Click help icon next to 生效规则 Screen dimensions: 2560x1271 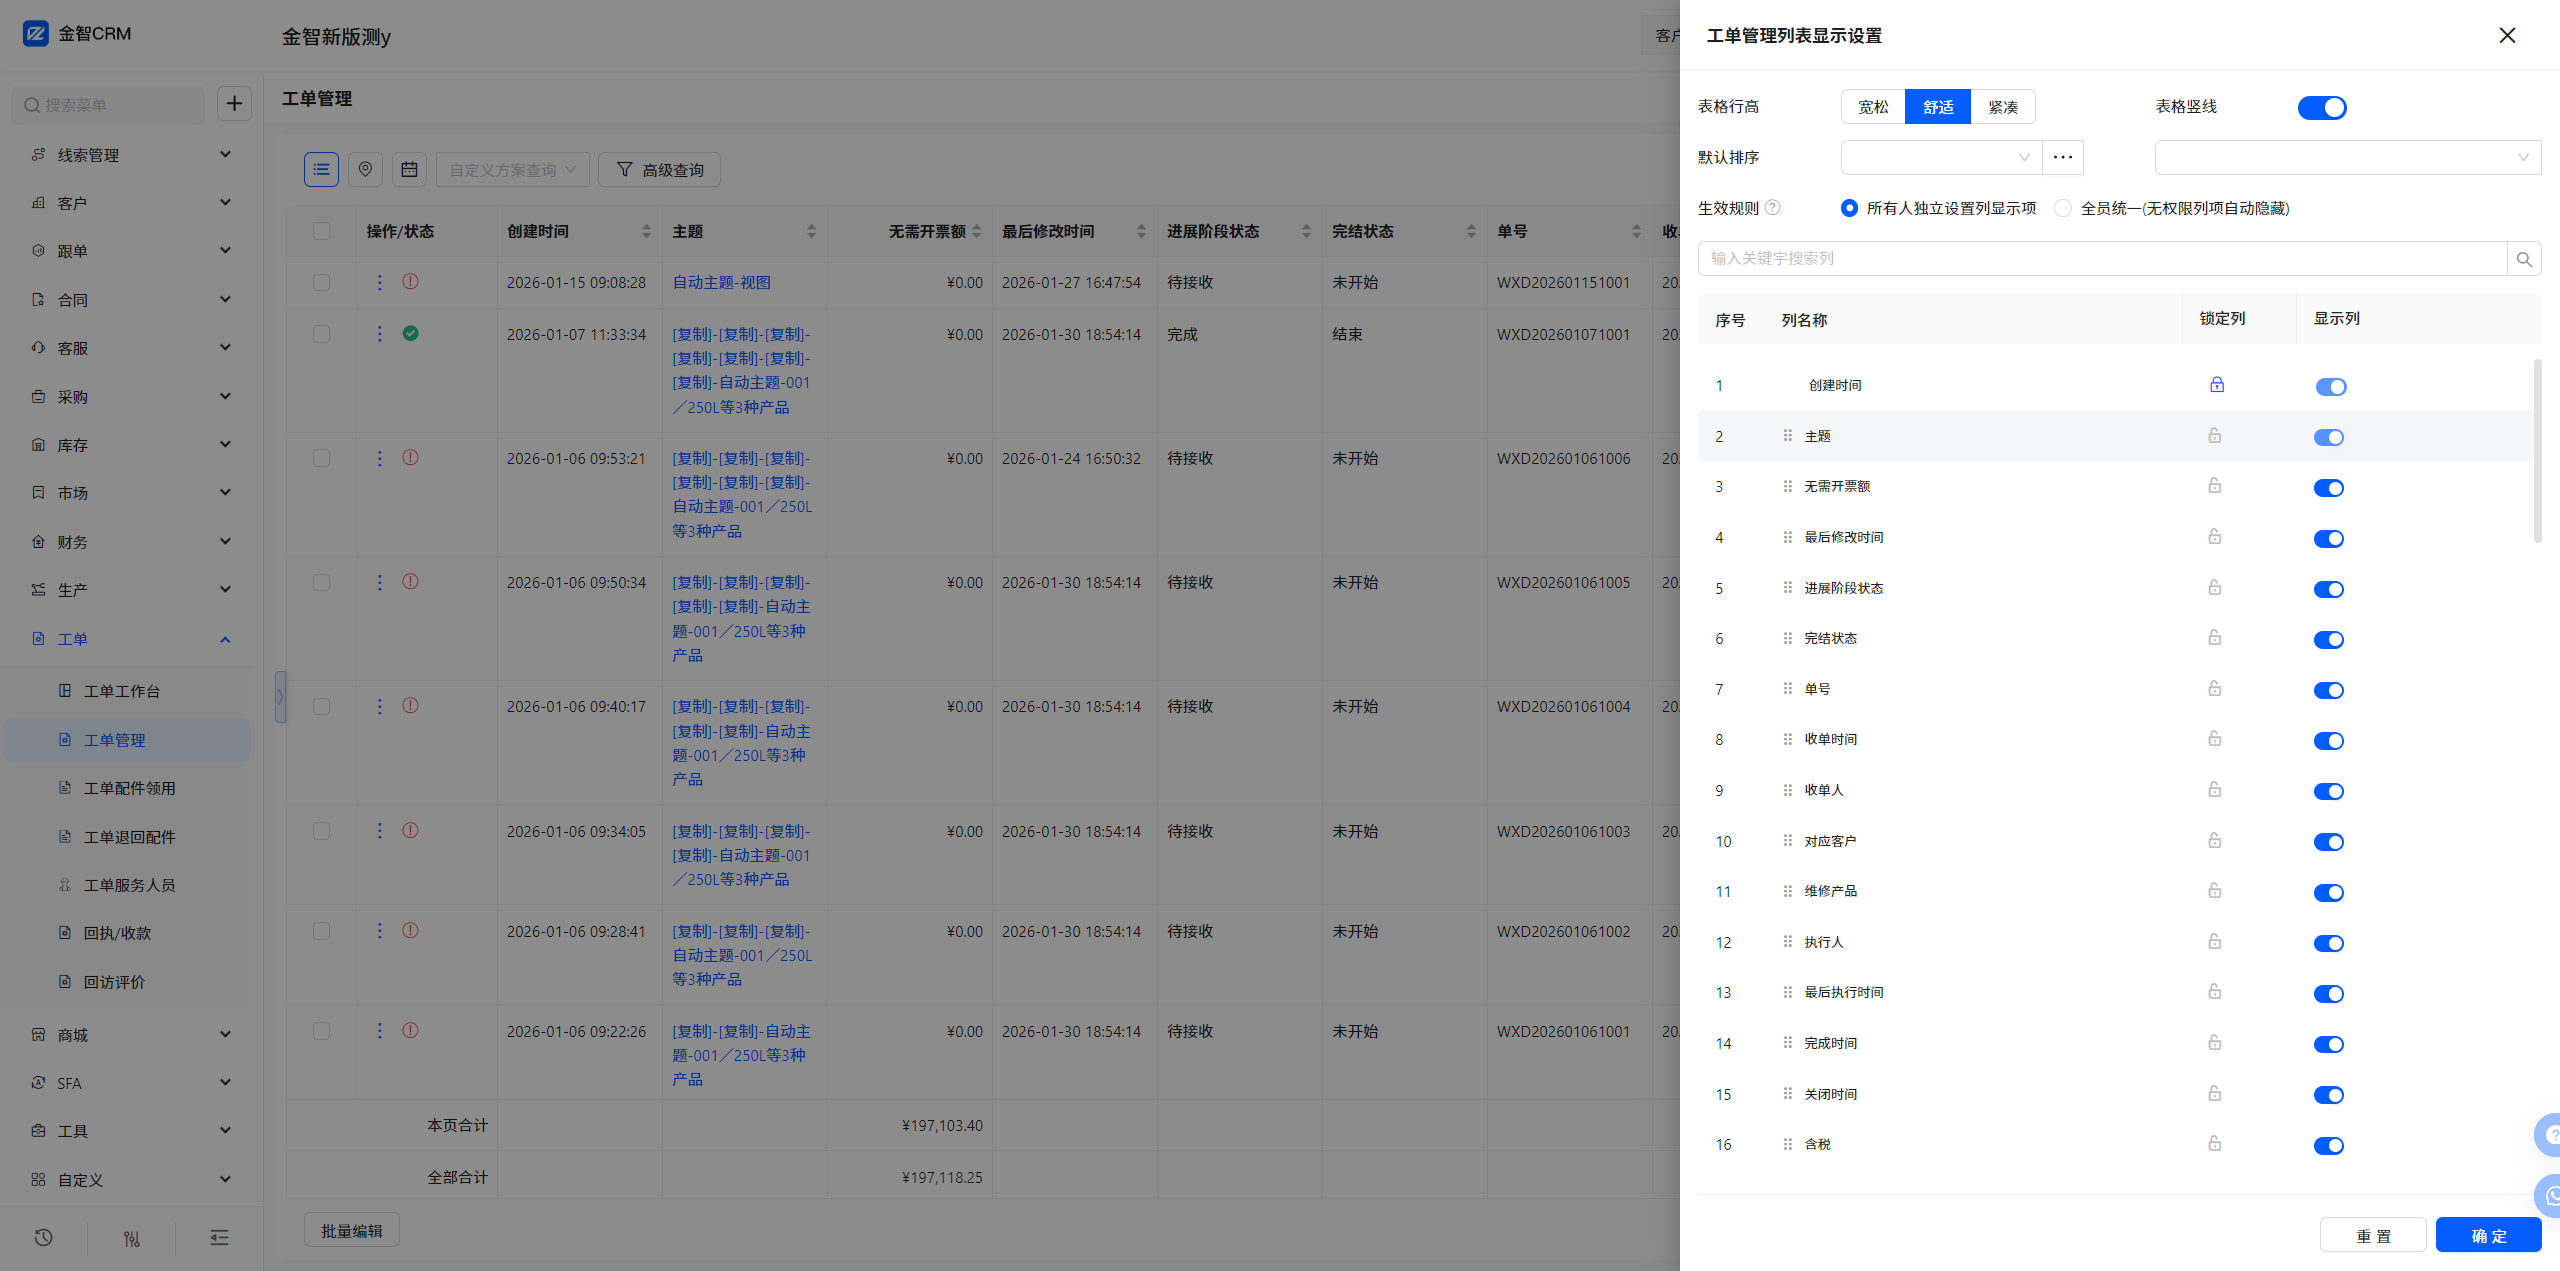tap(1773, 208)
